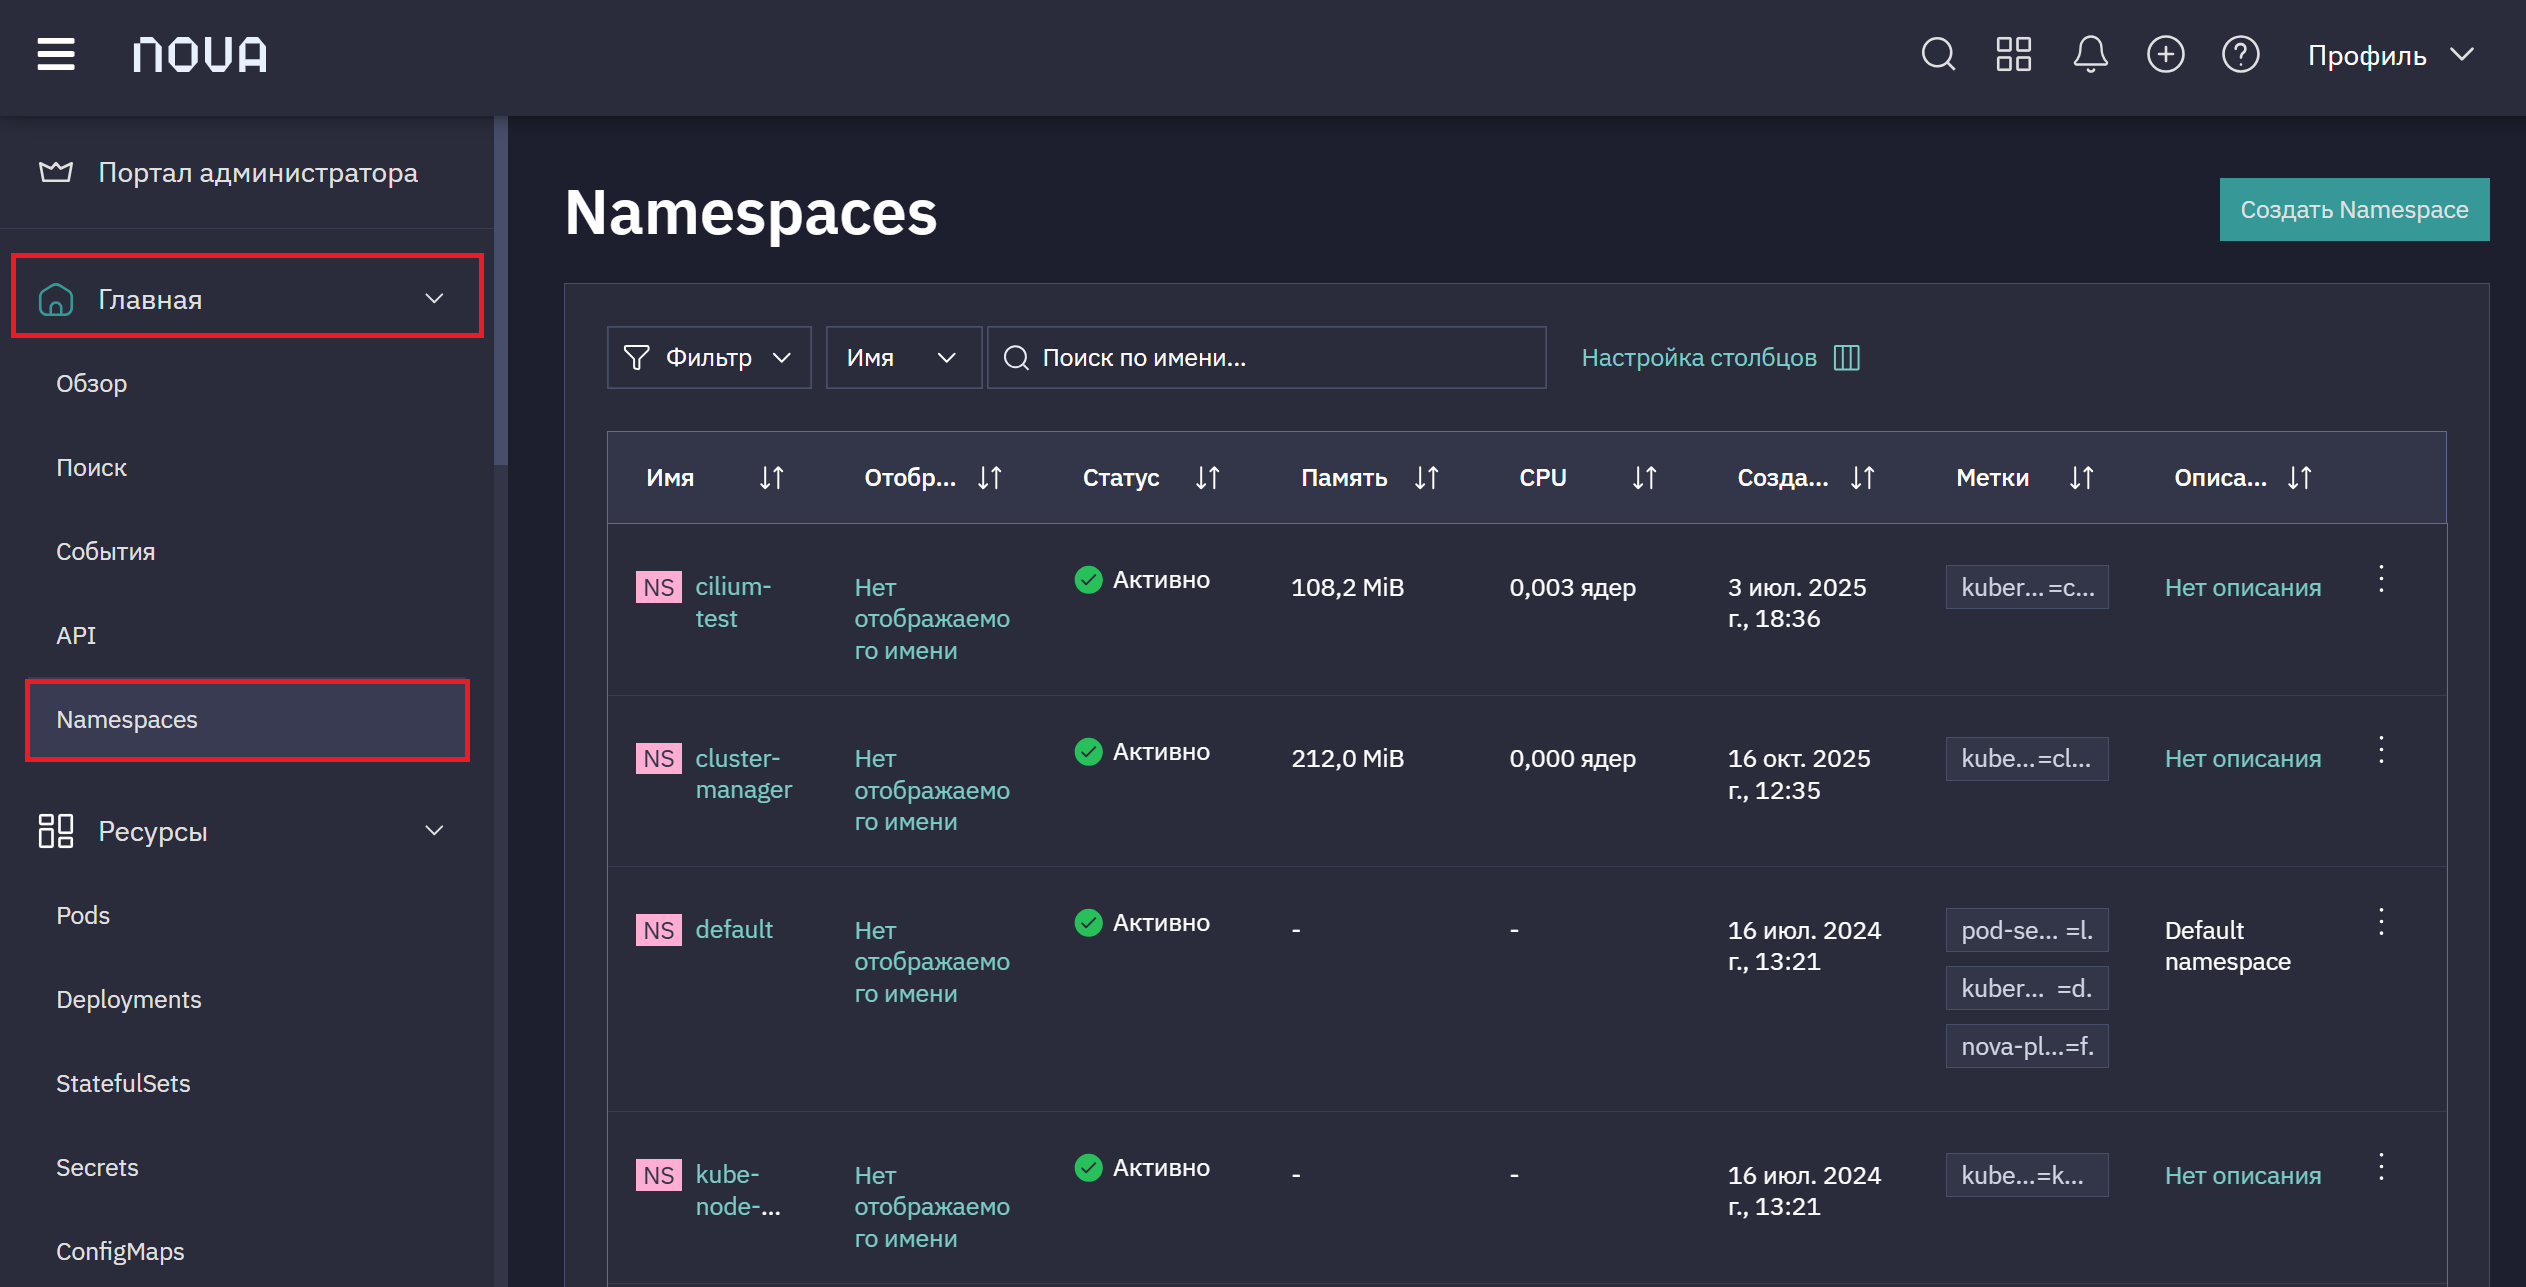Open ConfigMaps in the sidebar
The height and width of the screenshot is (1287, 2526).
point(120,1252)
